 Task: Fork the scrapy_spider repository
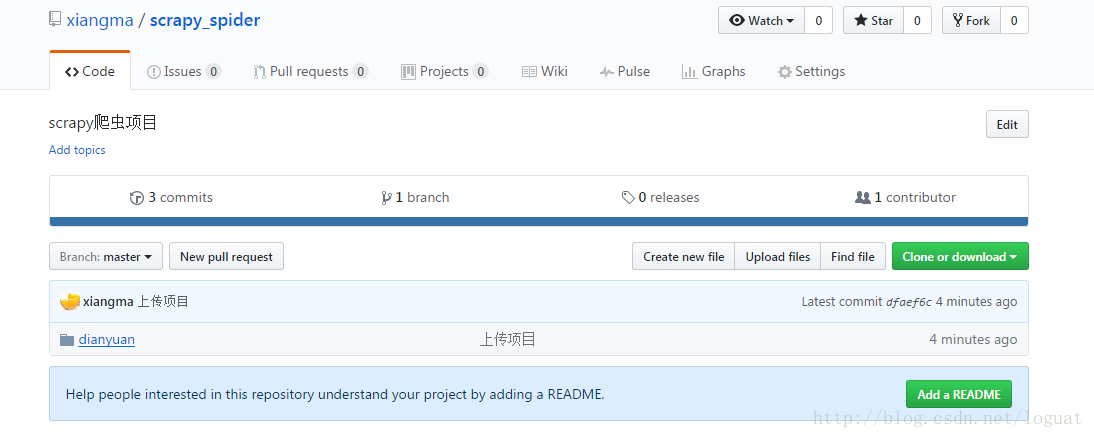pyautogui.click(x=971, y=20)
